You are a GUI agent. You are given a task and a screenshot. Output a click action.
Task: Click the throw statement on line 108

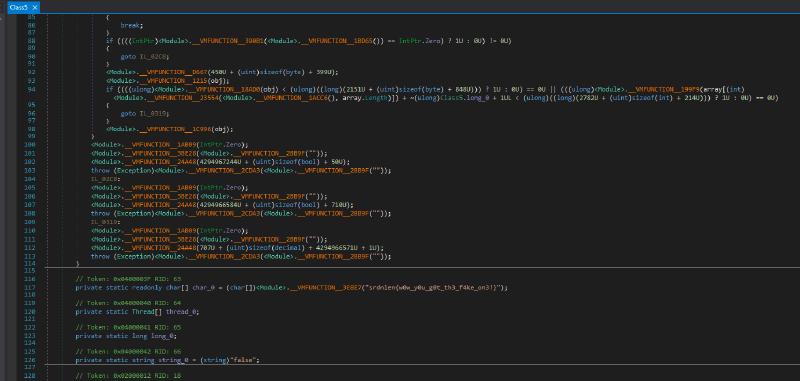pos(241,214)
